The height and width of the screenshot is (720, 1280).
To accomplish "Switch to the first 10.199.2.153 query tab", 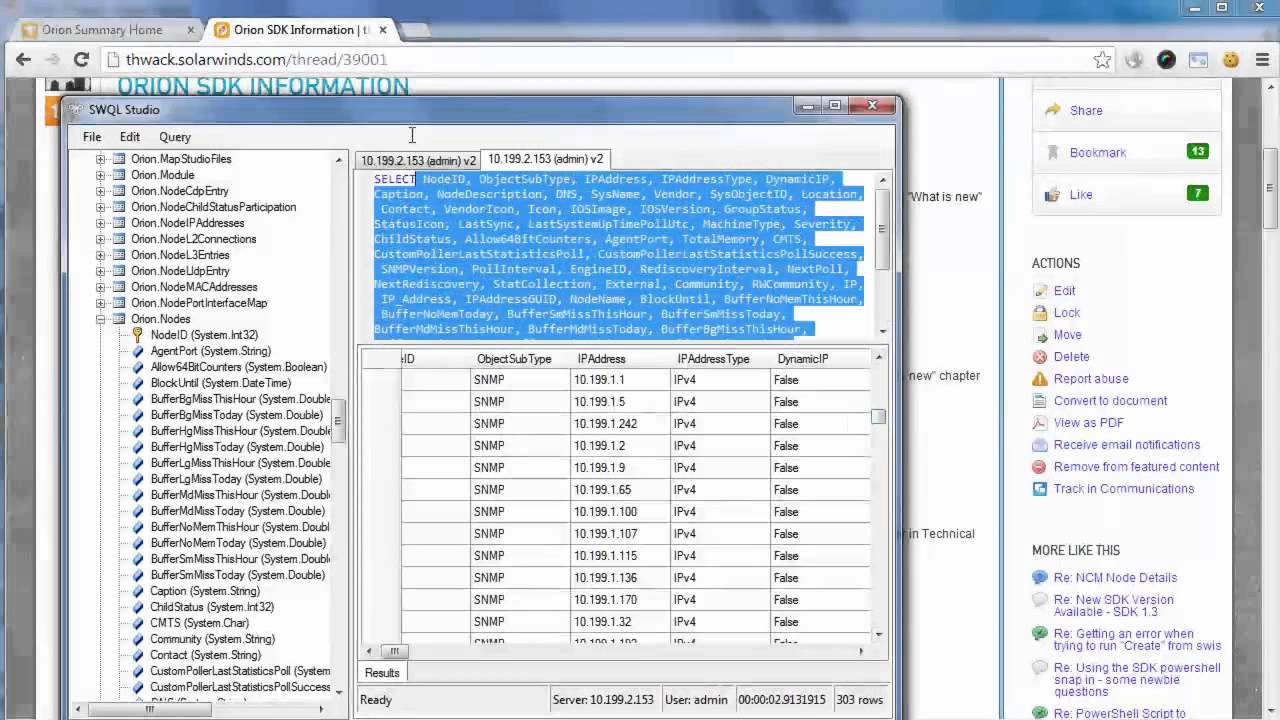I will [418, 160].
